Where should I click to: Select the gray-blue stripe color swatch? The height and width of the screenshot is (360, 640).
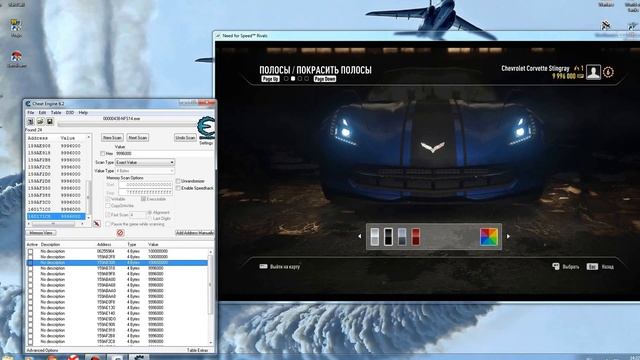coord(402,237)
